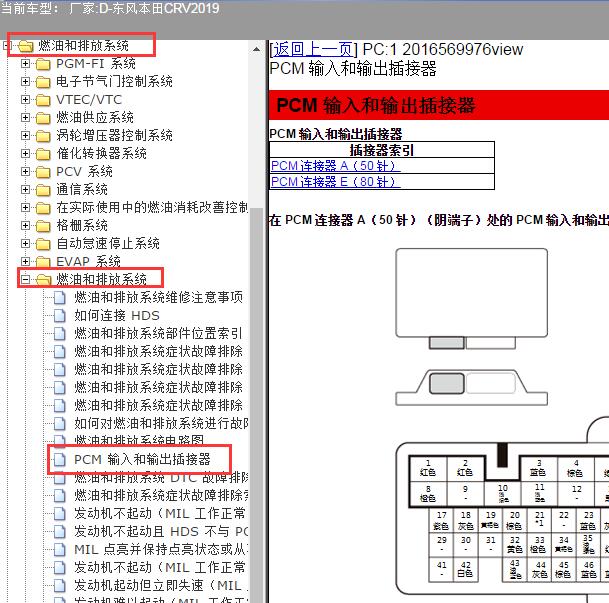Go back via 返回上一页 link
Screen dimensions: 609x603
(x=313, y=50)
